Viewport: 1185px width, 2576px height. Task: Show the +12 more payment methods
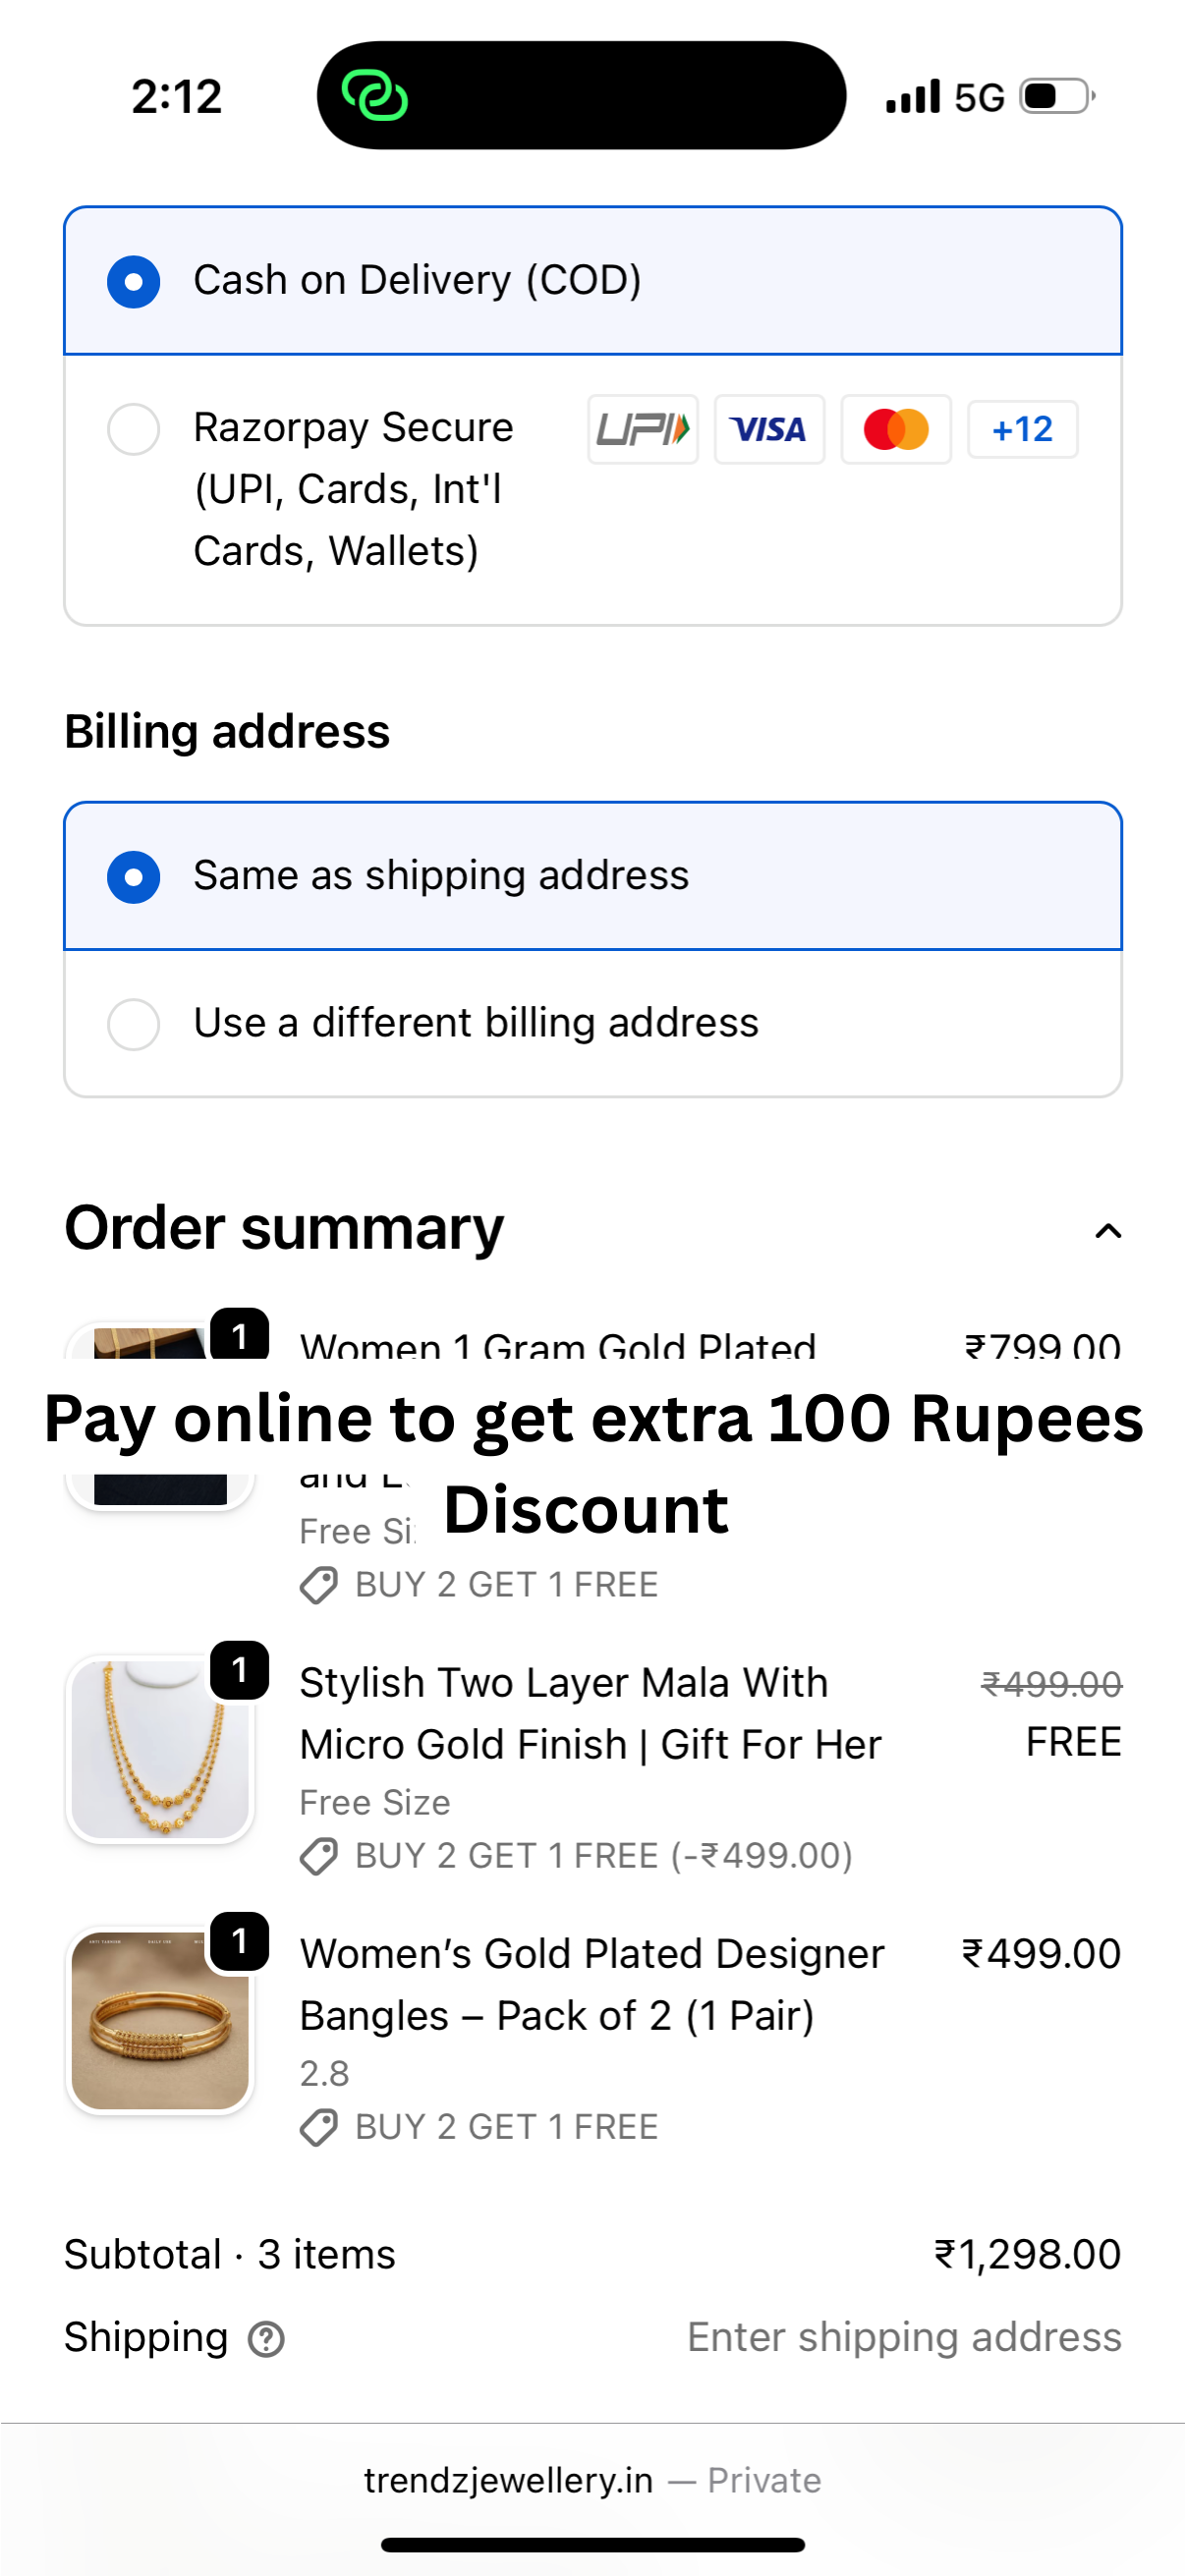click(1022, 430)
